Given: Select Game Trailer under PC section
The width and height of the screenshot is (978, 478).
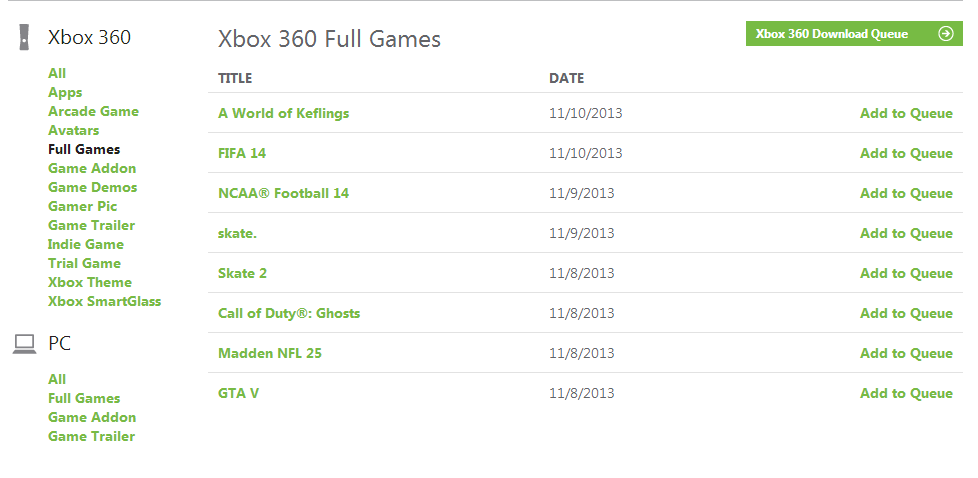Looking at the screenshot, I should click(92, 436).
